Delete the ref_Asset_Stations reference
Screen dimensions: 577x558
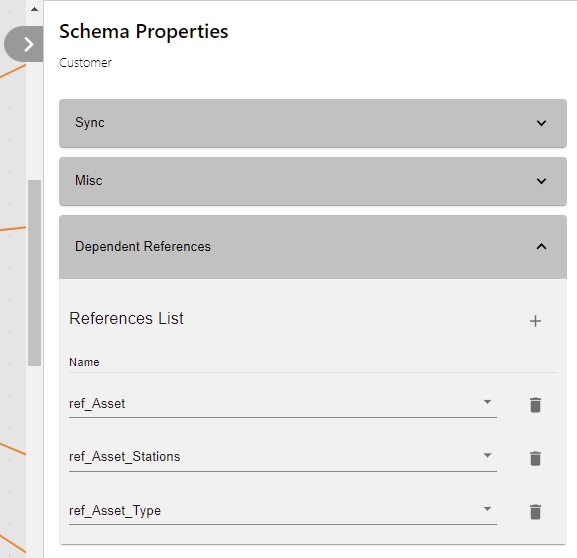535,458
